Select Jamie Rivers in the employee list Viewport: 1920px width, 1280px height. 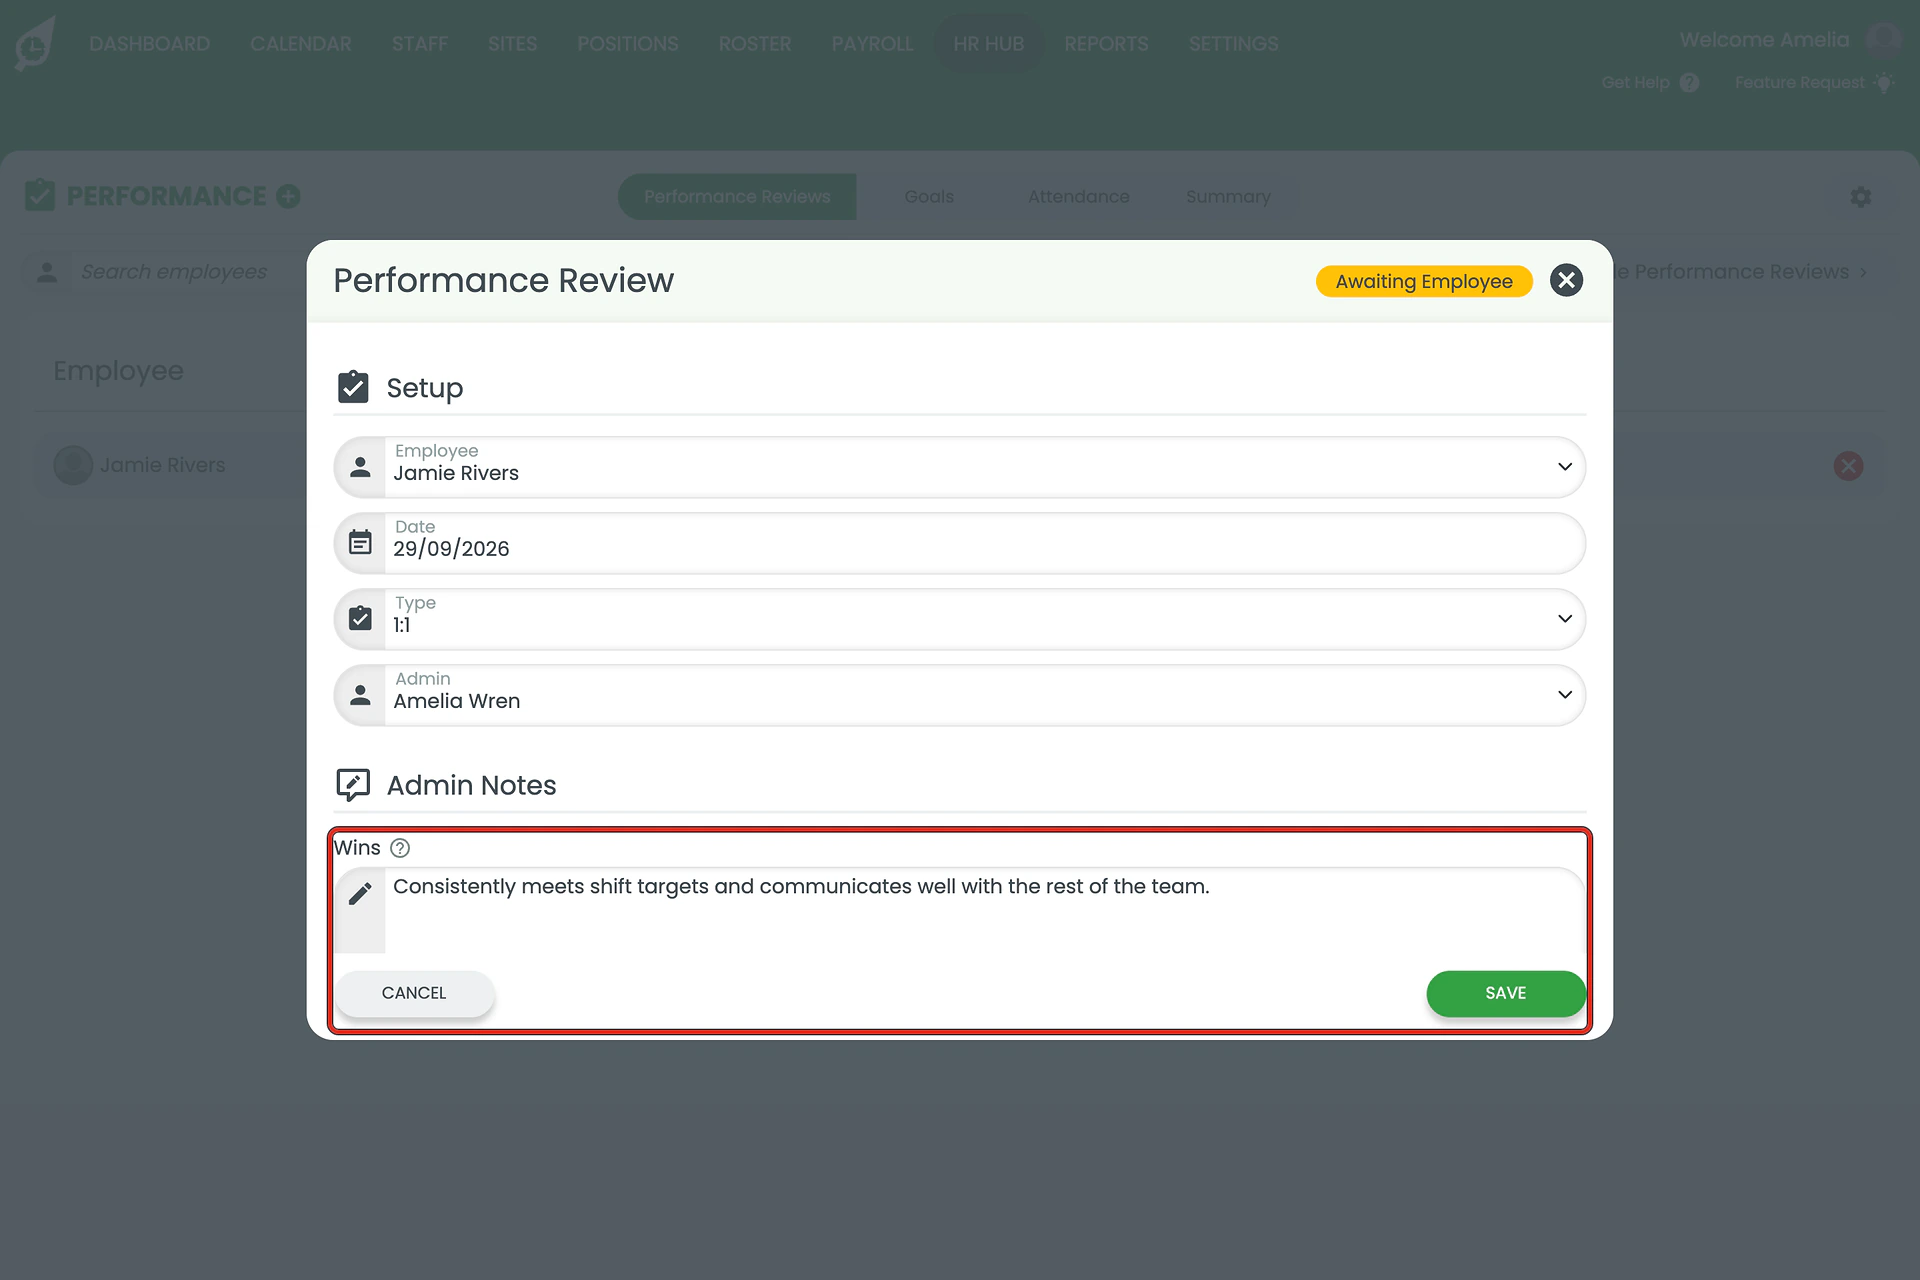coord(162,465)
